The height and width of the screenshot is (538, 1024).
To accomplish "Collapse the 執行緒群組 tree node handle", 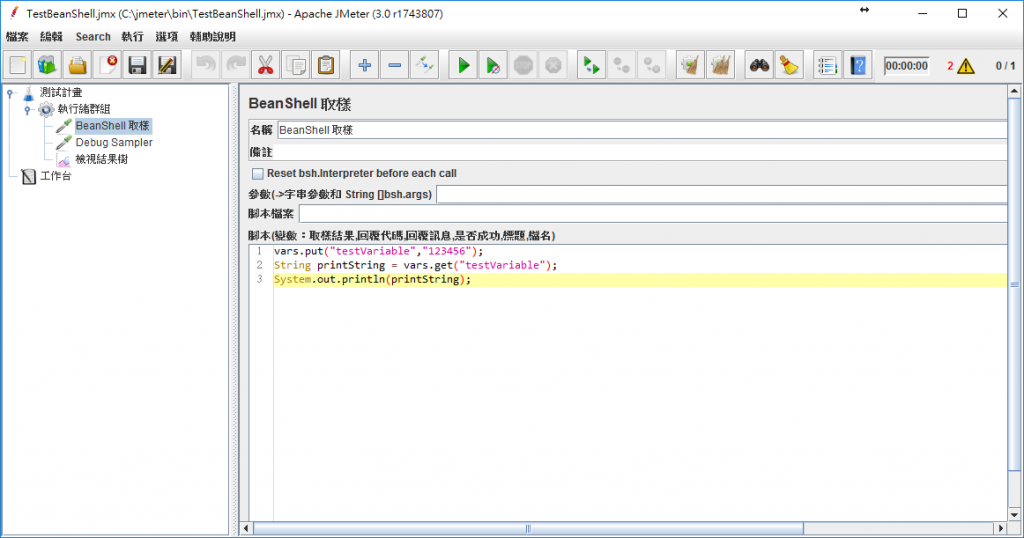I will point(27,110).
